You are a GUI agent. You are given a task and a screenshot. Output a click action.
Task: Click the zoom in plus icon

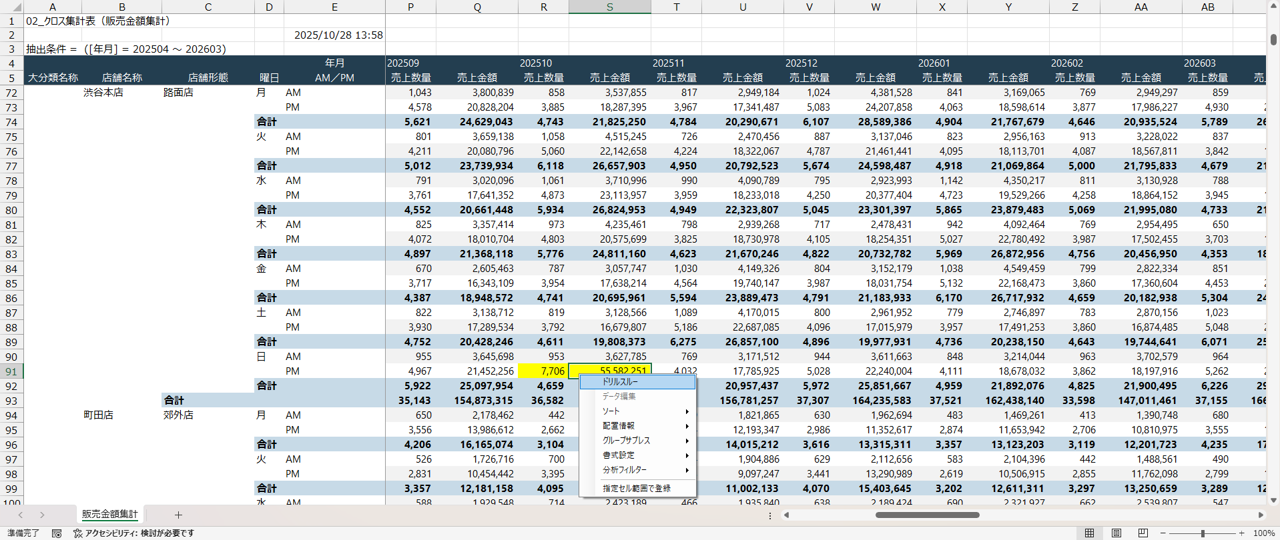pos(1242,534)
